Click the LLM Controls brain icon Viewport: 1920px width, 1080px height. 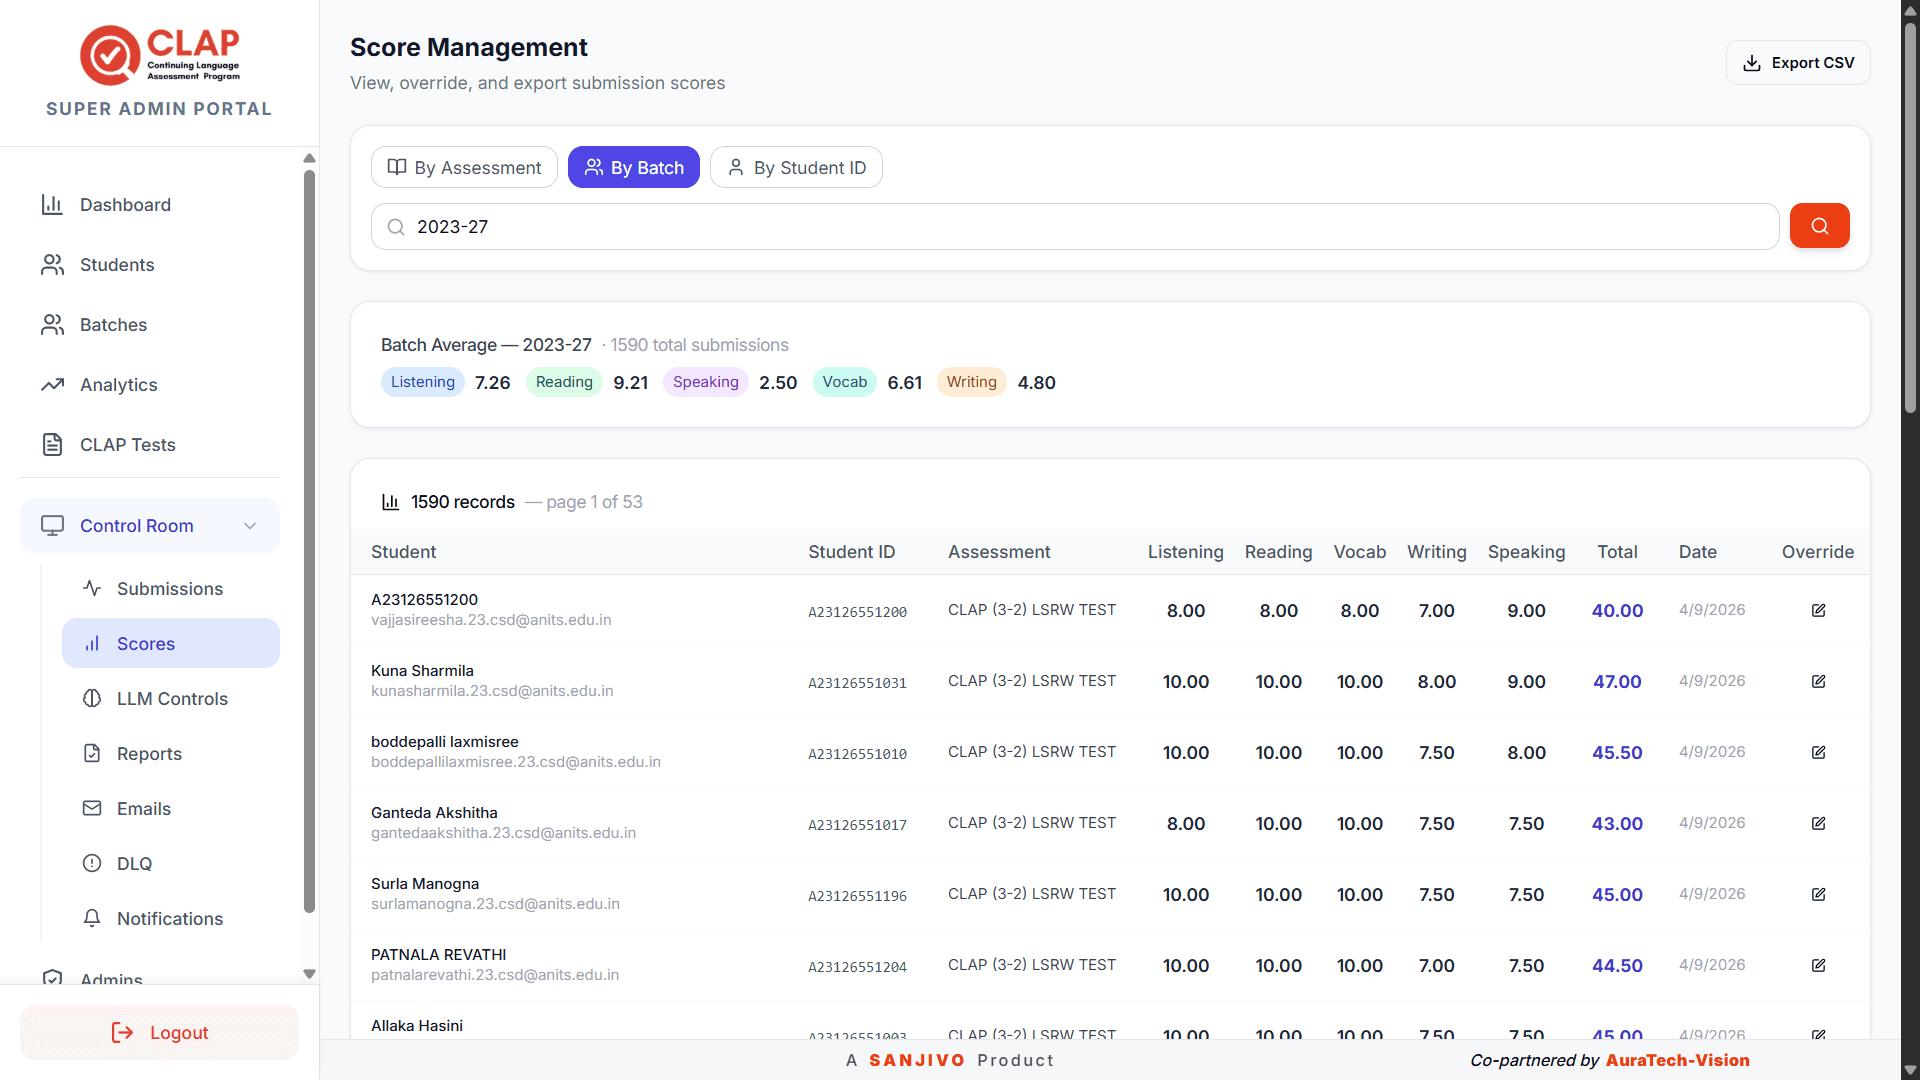[x=92, y=699]
